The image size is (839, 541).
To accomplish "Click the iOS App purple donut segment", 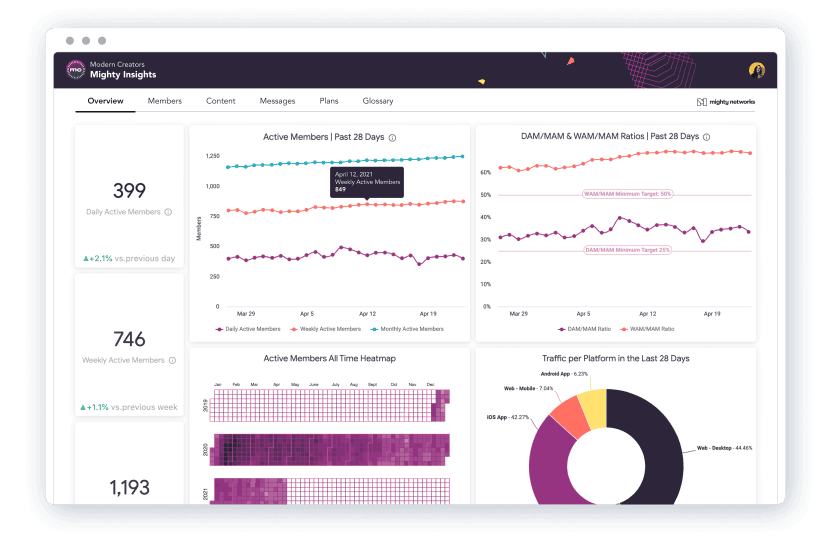I will tap(551, 466).
